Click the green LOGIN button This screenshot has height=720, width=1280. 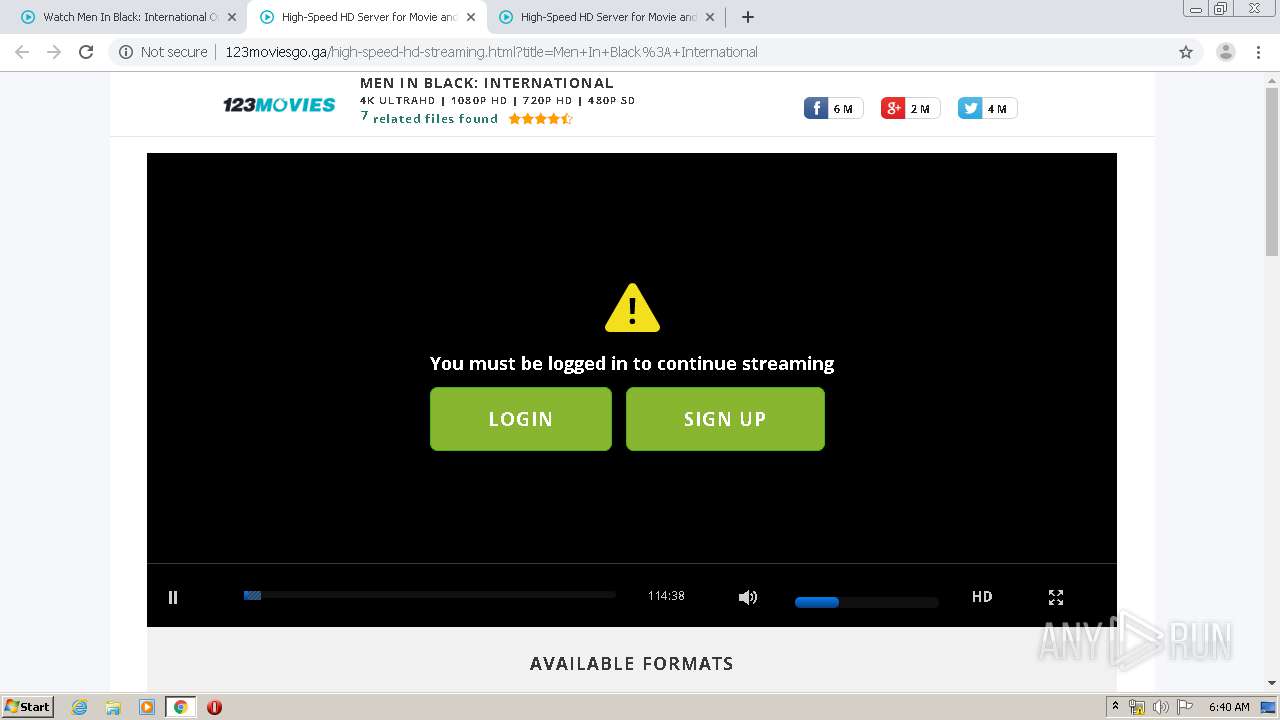tap(521, 419)
